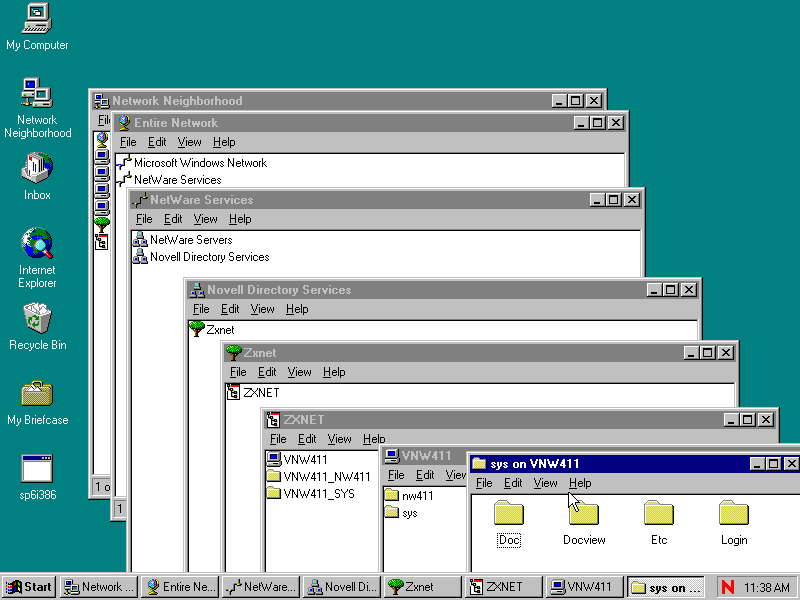Select Zxnet tree in Novell Directory Services
The height and width of the screenshot is (600, 800).
tap(211, 330)
